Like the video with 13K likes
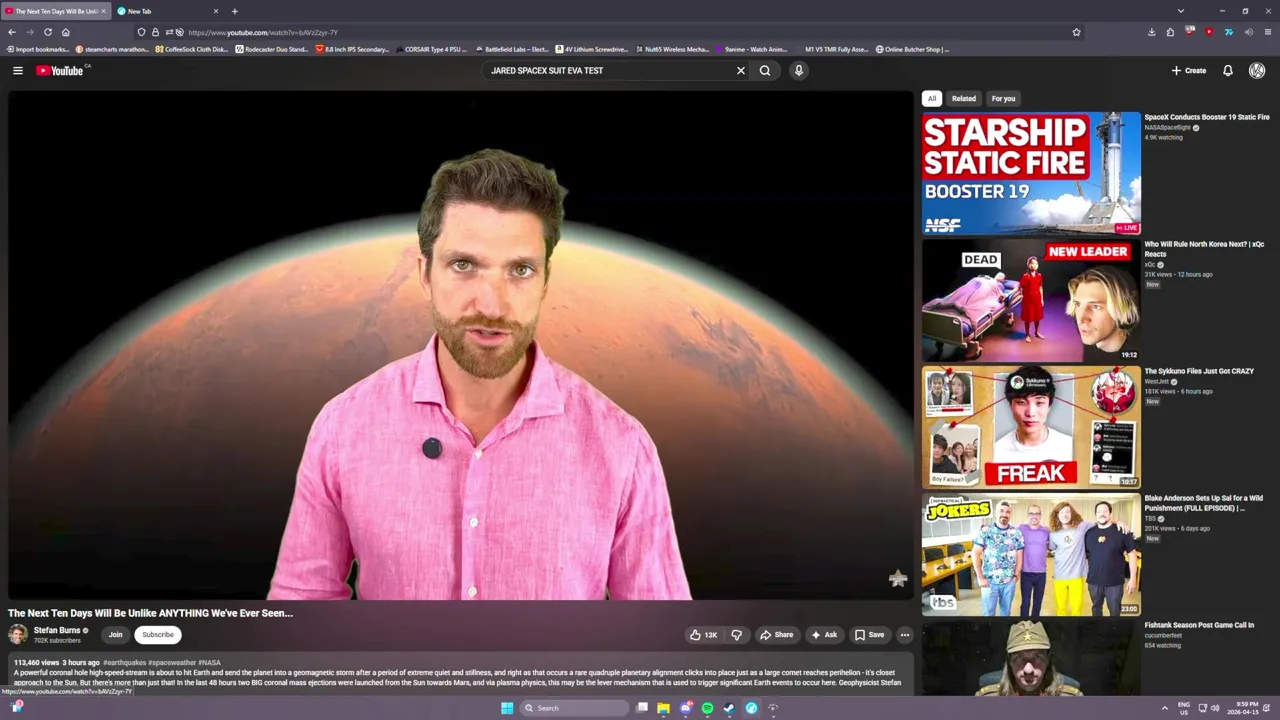The image size is (1280, 720). [x=704, y=635]
